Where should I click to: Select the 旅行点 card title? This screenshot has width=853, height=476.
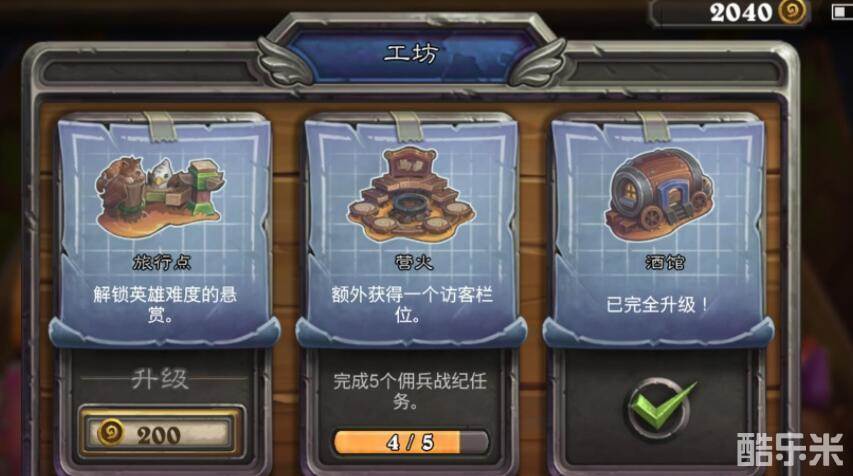[162, 262]
